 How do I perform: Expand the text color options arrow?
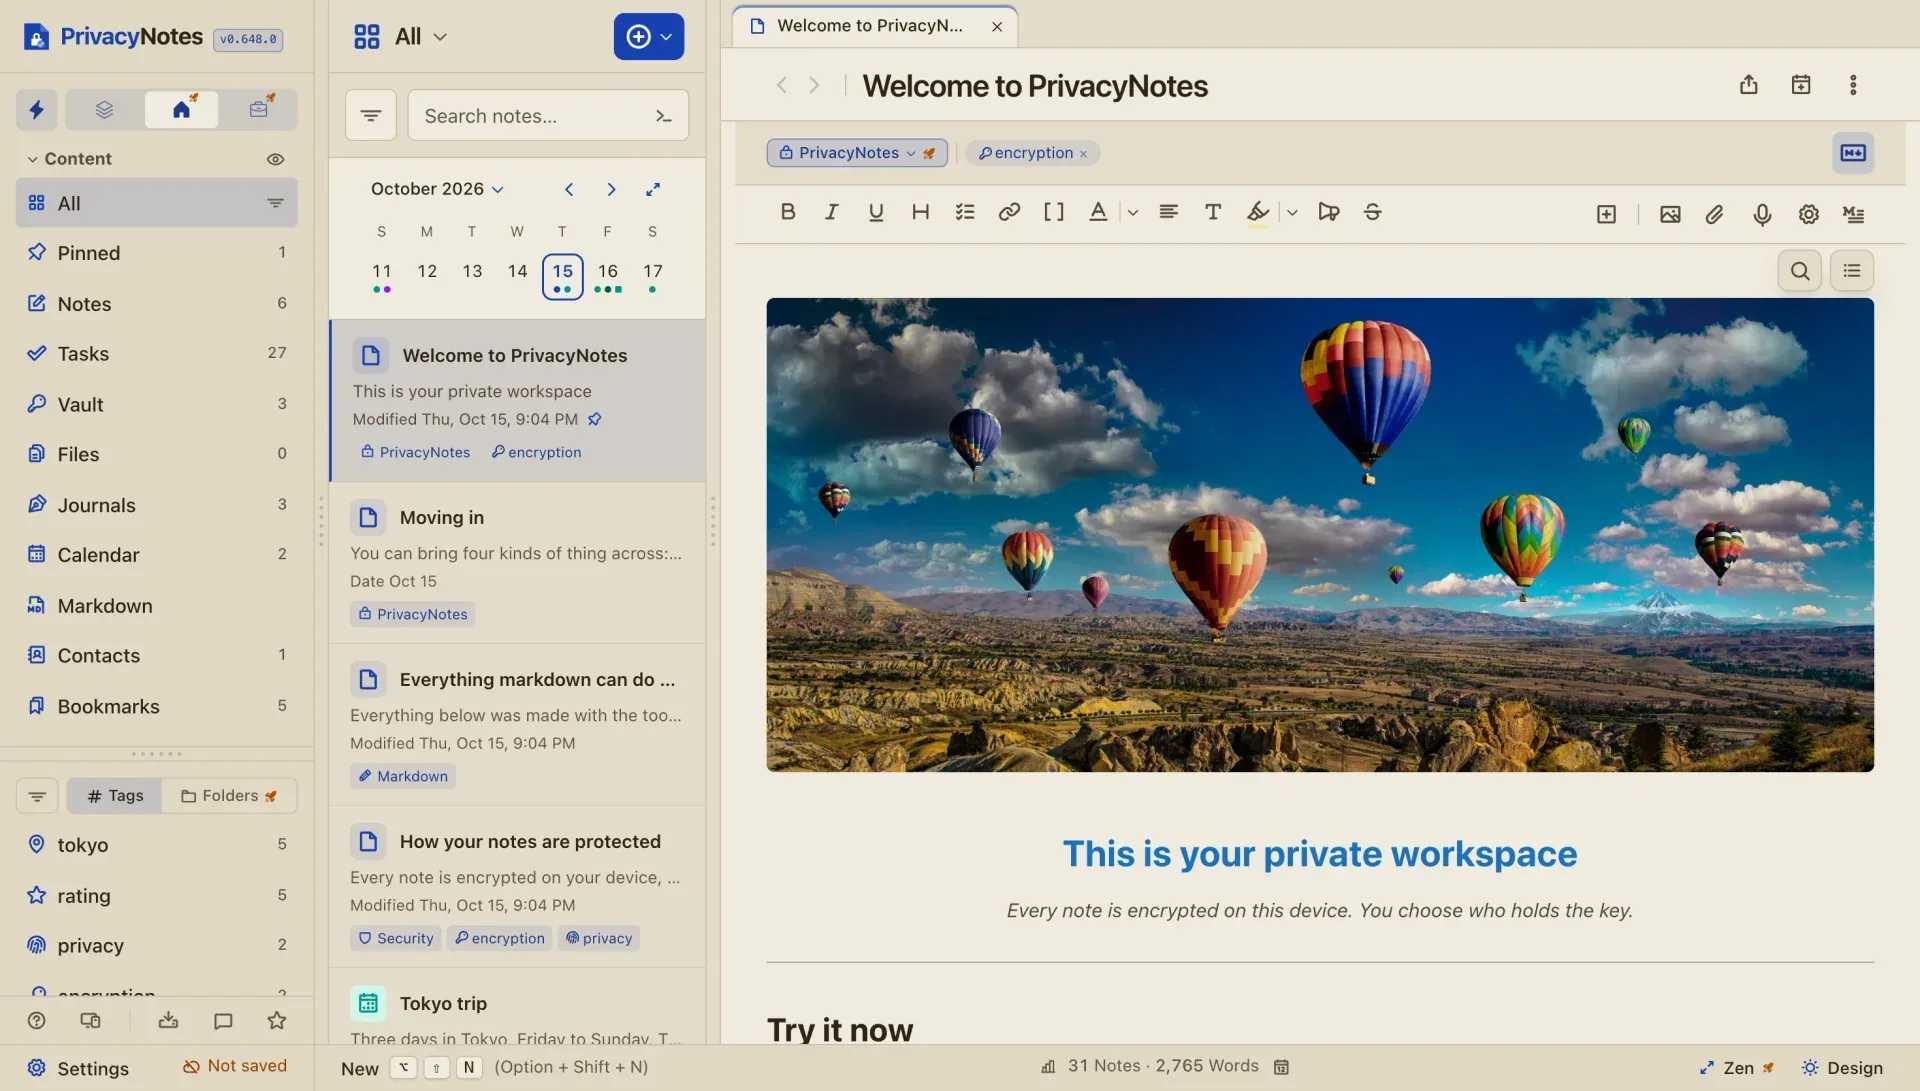tap(1133, 212)
